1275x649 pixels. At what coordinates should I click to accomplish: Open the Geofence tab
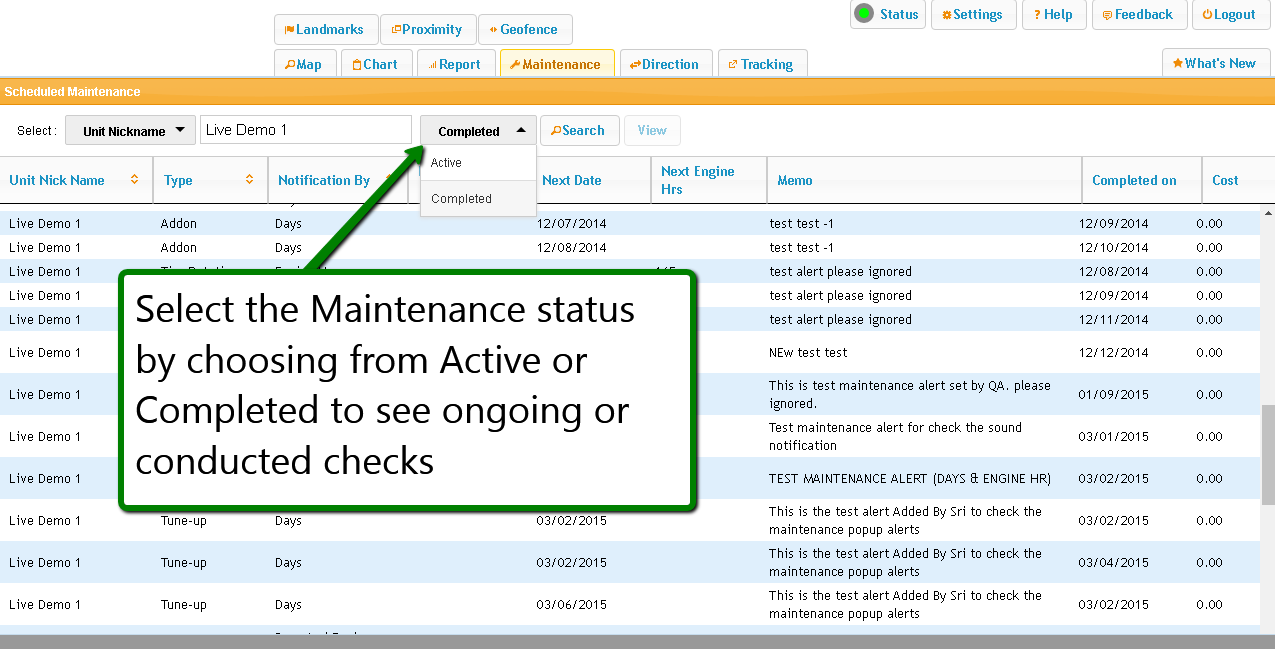click(x=524, y=30)
